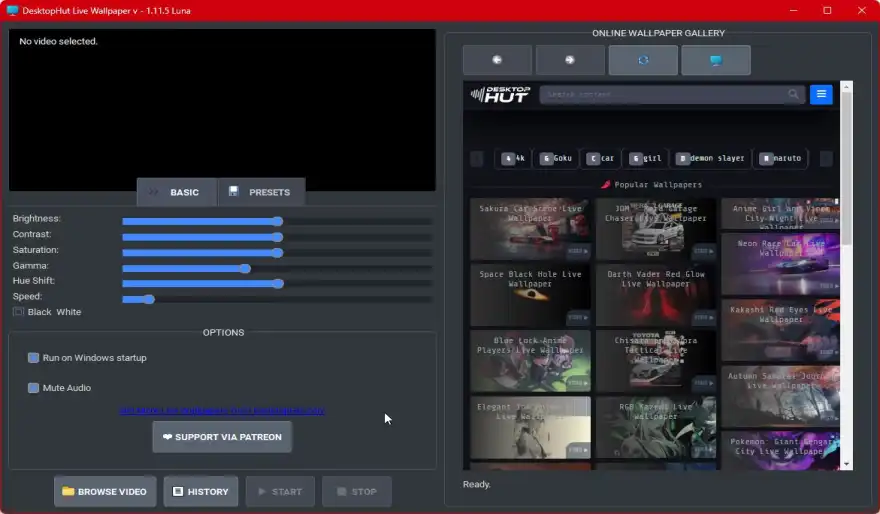Viewport: 880px width, 514px height.
Task: Go forward in the online gallery browser
Action: coord(570,60)
